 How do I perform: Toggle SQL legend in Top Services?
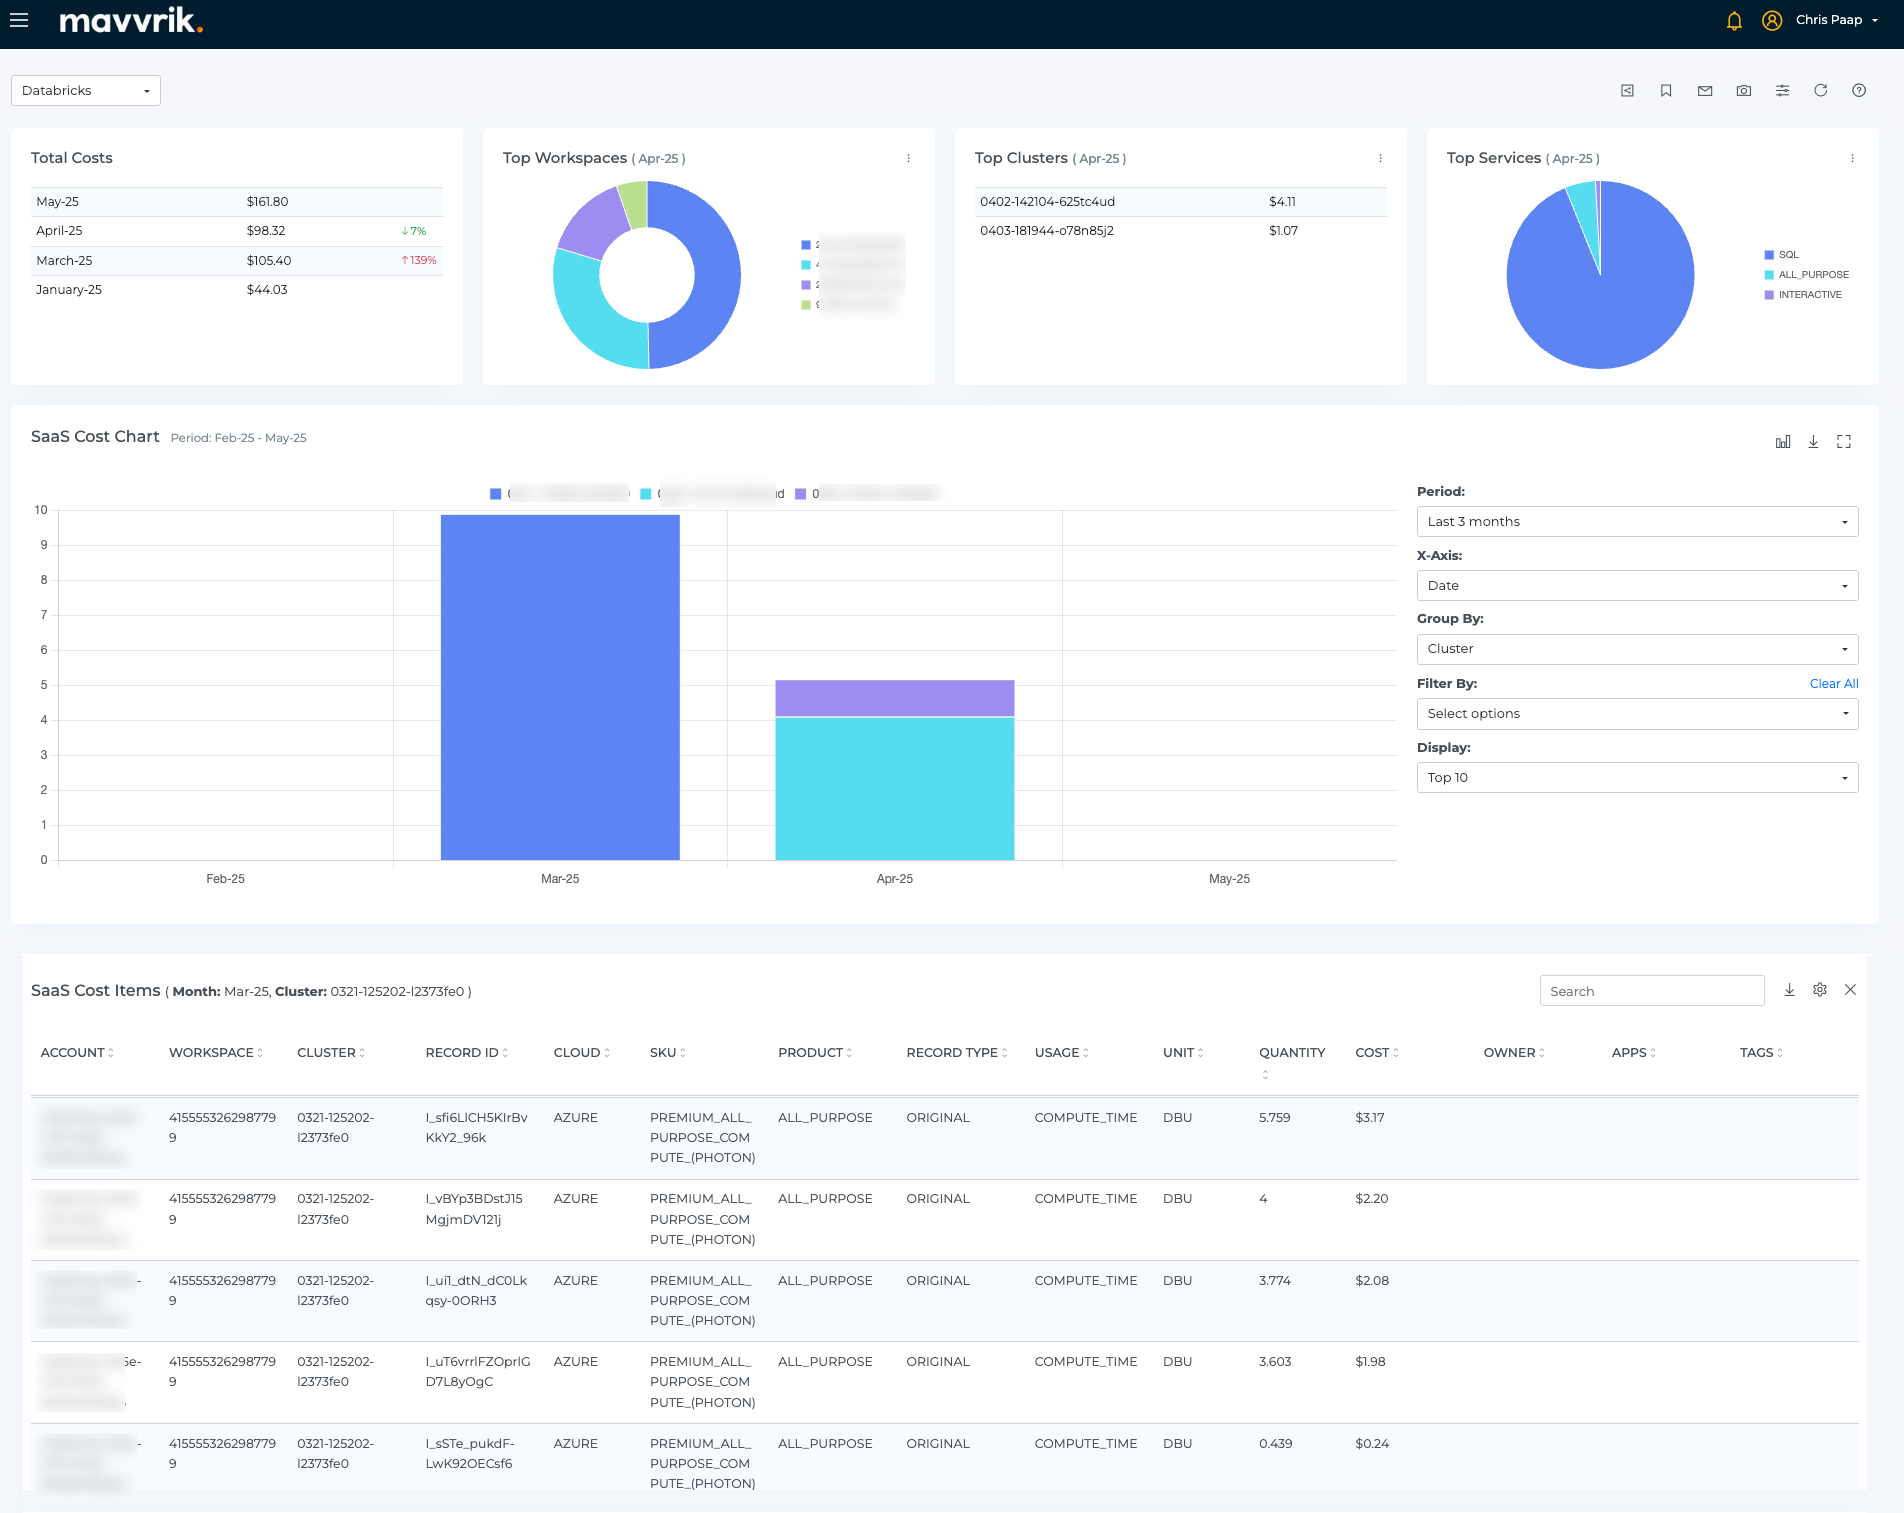pyautogui.click(x=1788, y=255)
